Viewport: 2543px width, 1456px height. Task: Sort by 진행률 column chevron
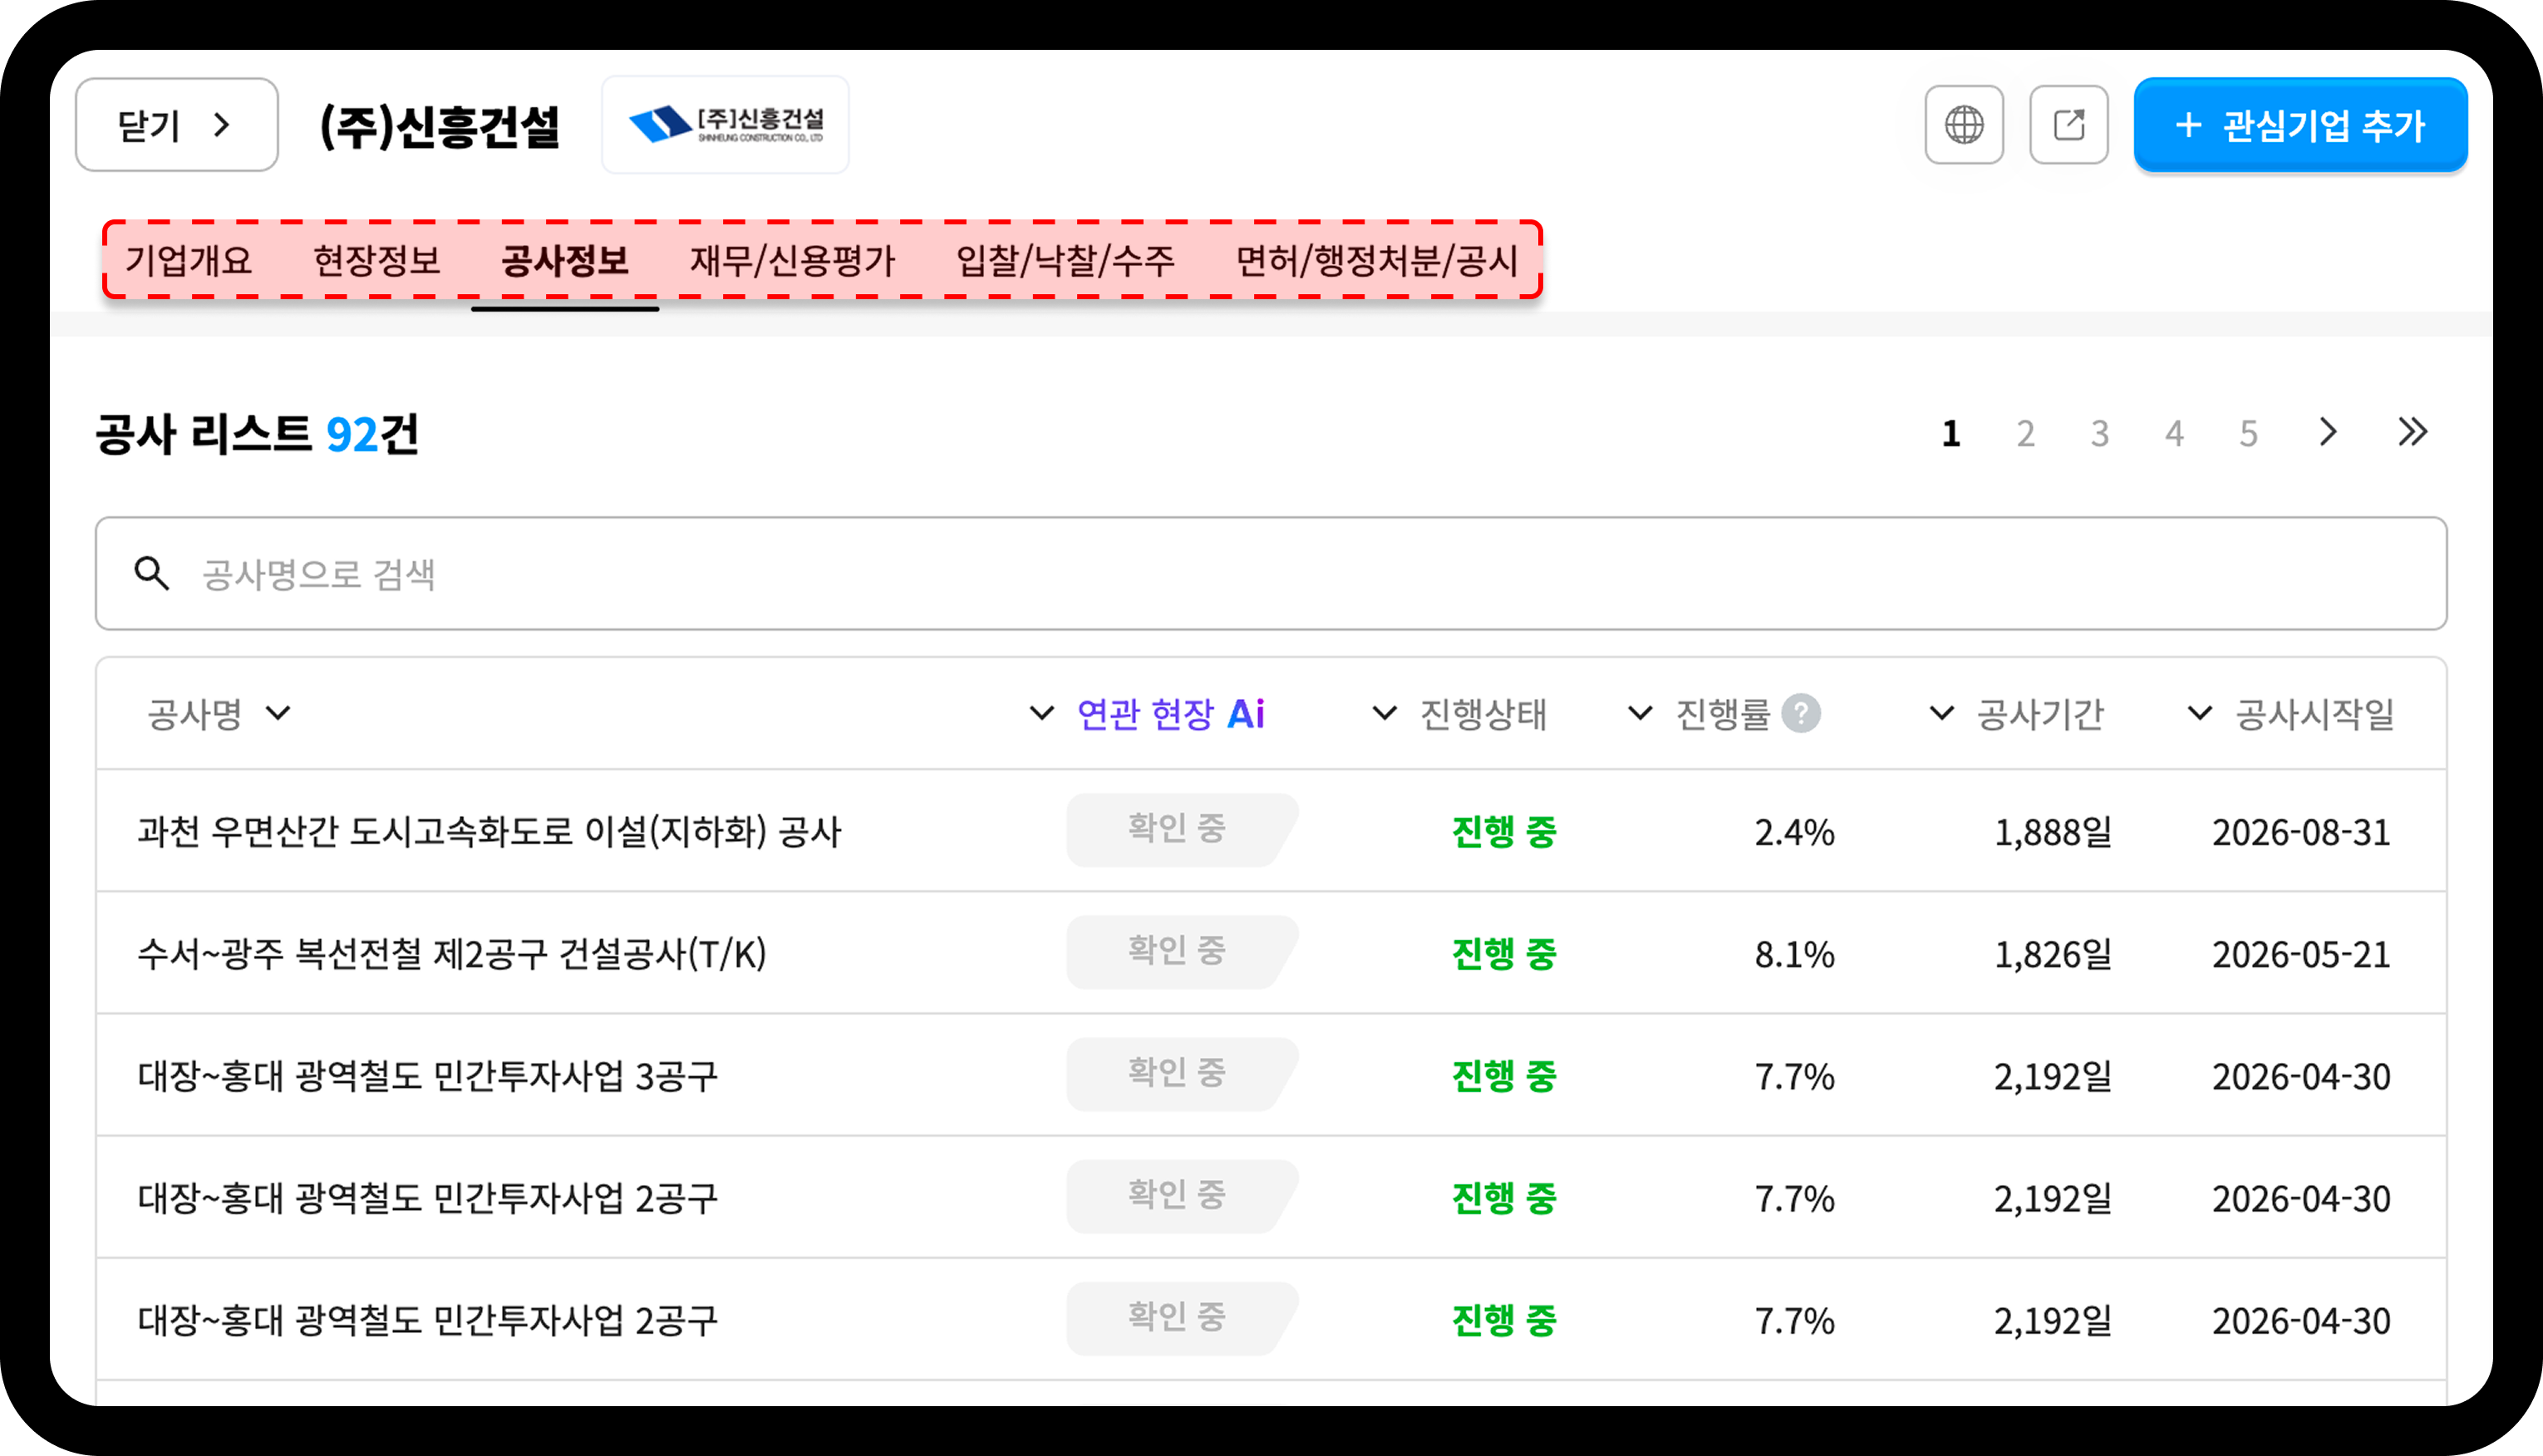pos(1640,714)
